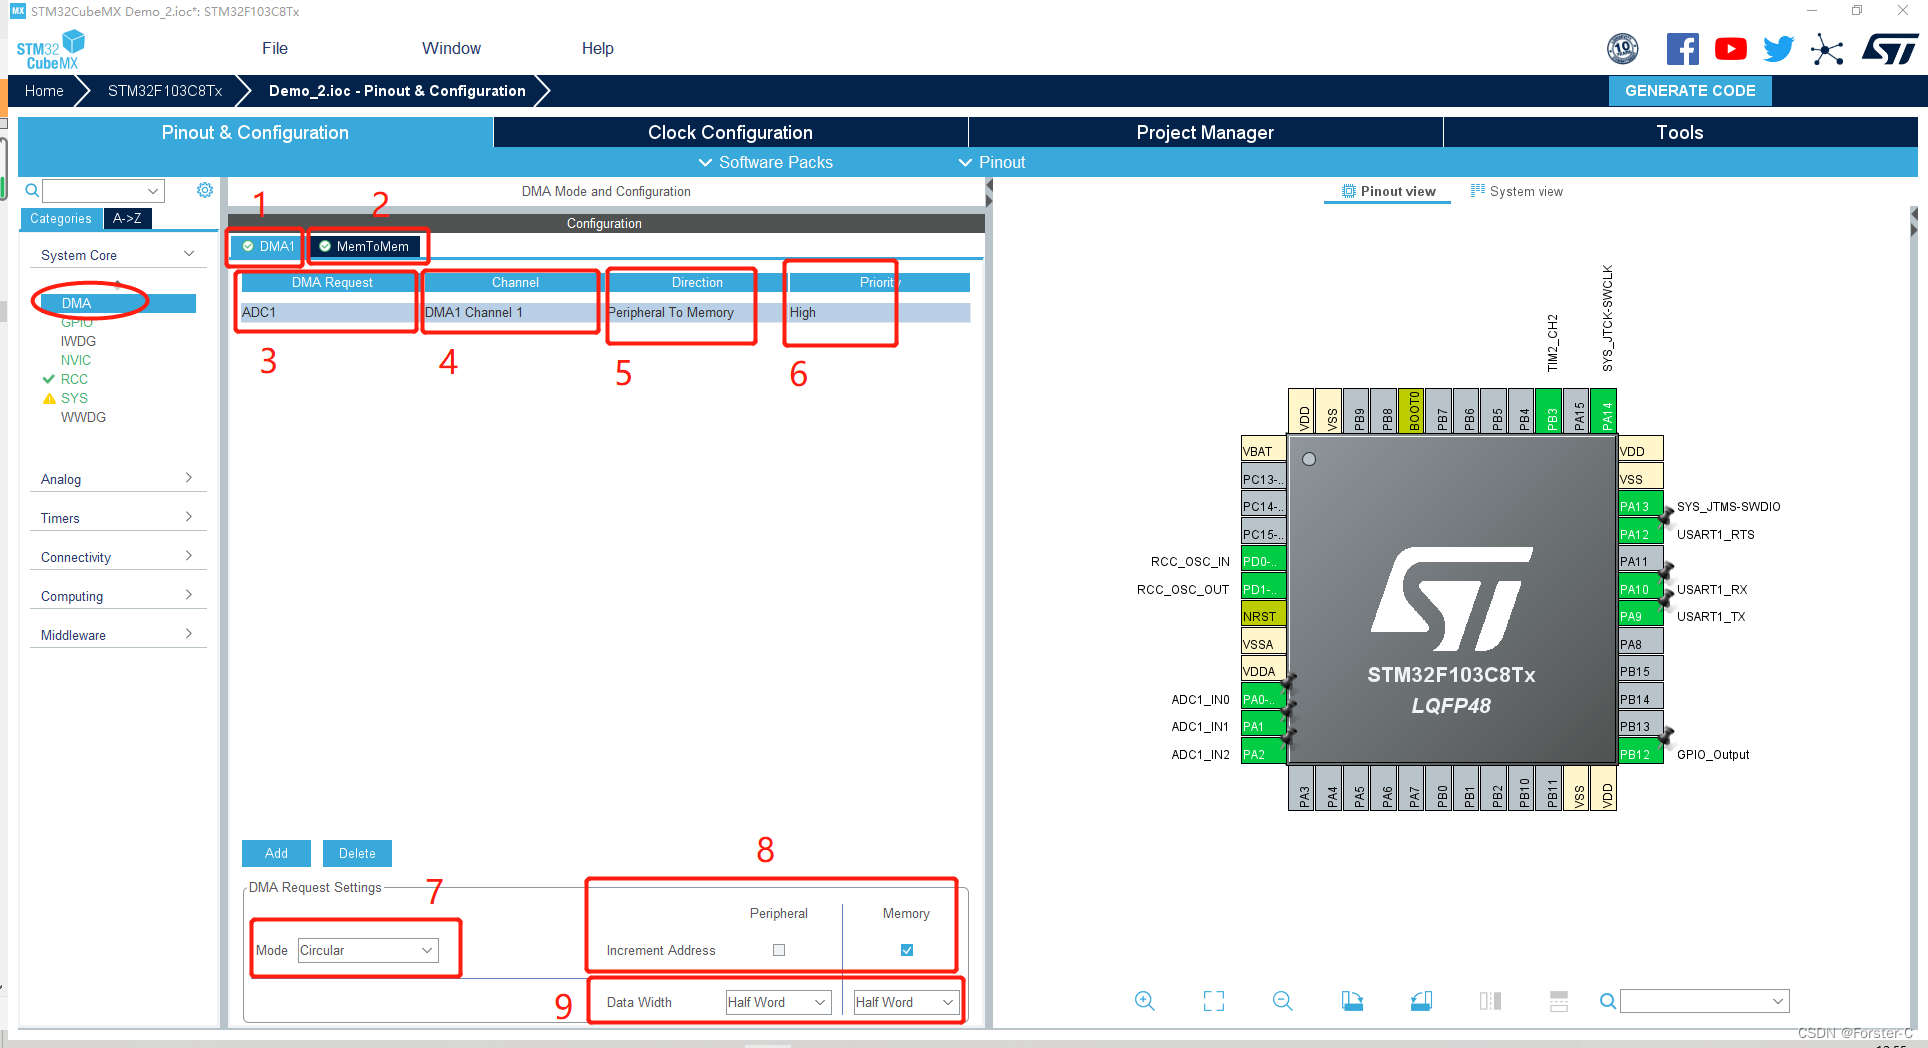Switch to System view
This screenshot has height=1048, width=1928.
point(1517,191)
